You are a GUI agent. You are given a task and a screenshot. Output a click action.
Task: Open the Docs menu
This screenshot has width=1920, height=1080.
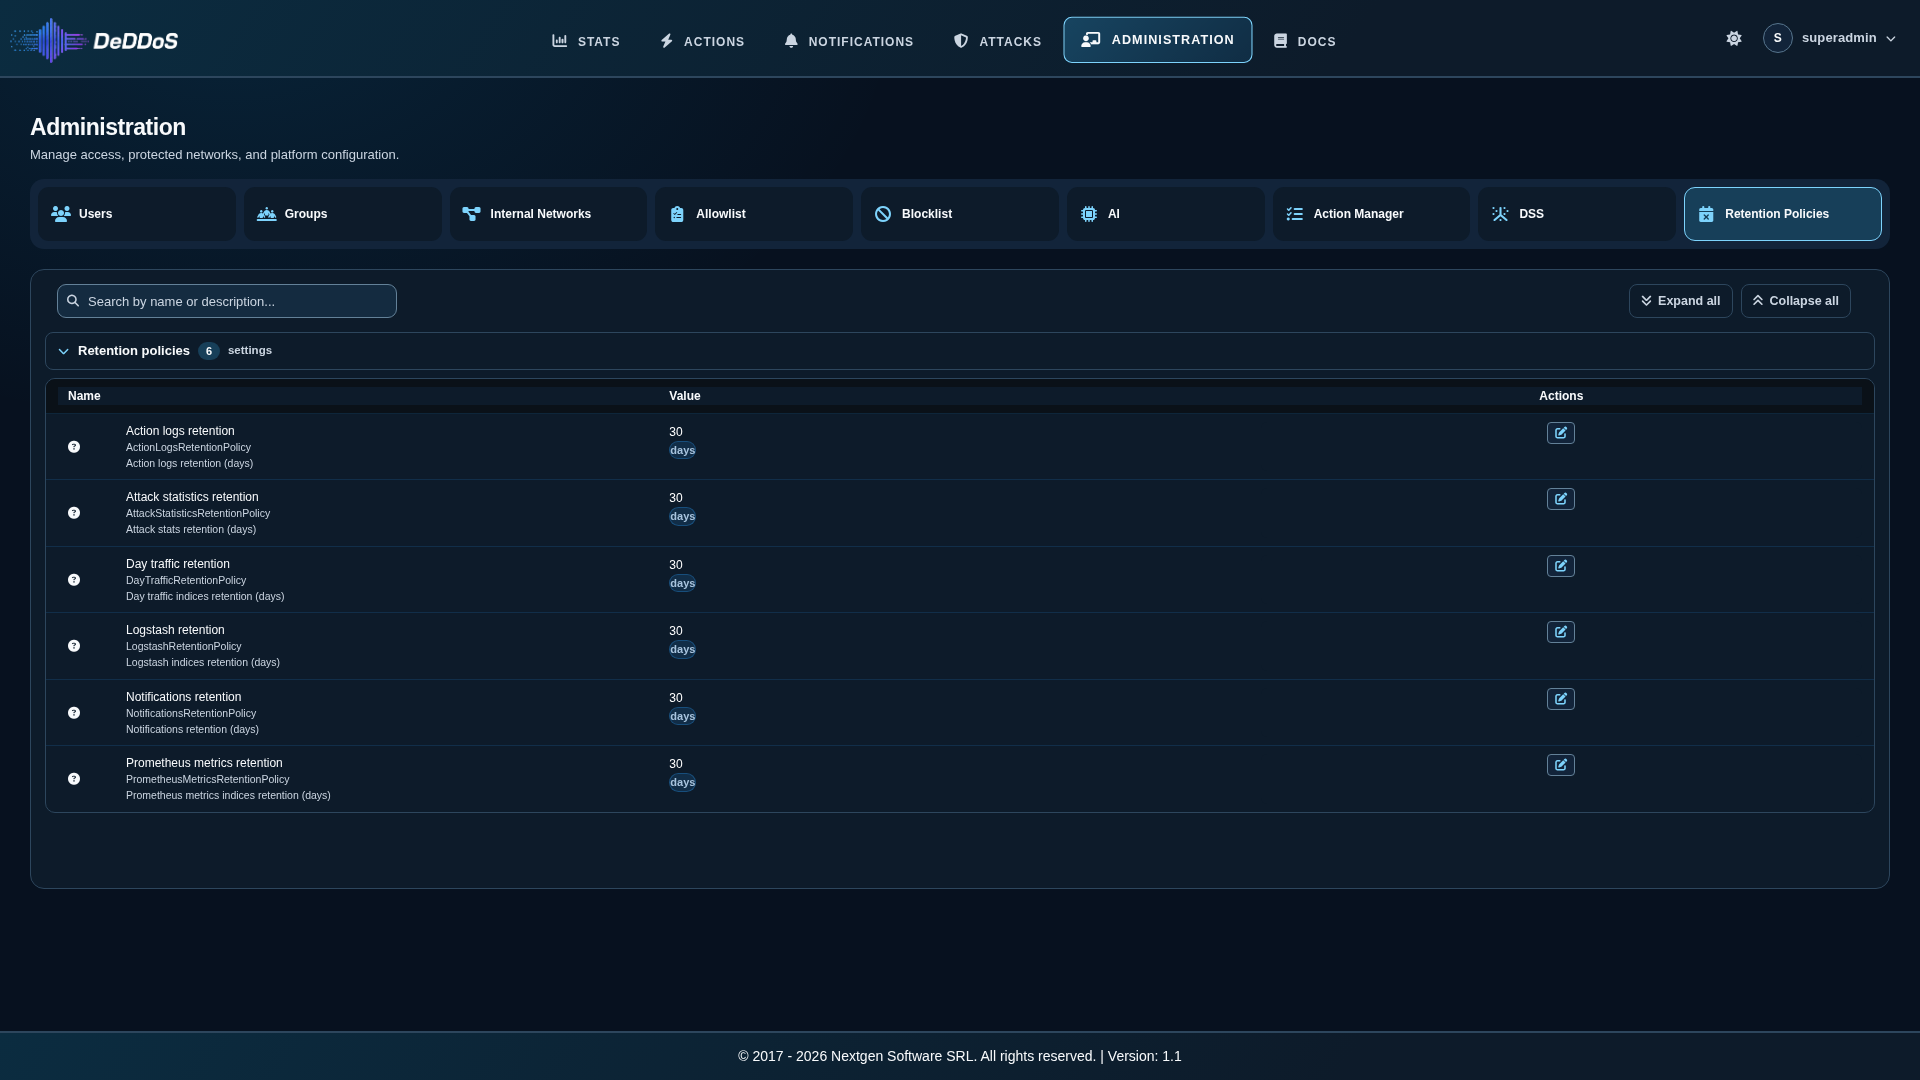tap(1304, 41)
